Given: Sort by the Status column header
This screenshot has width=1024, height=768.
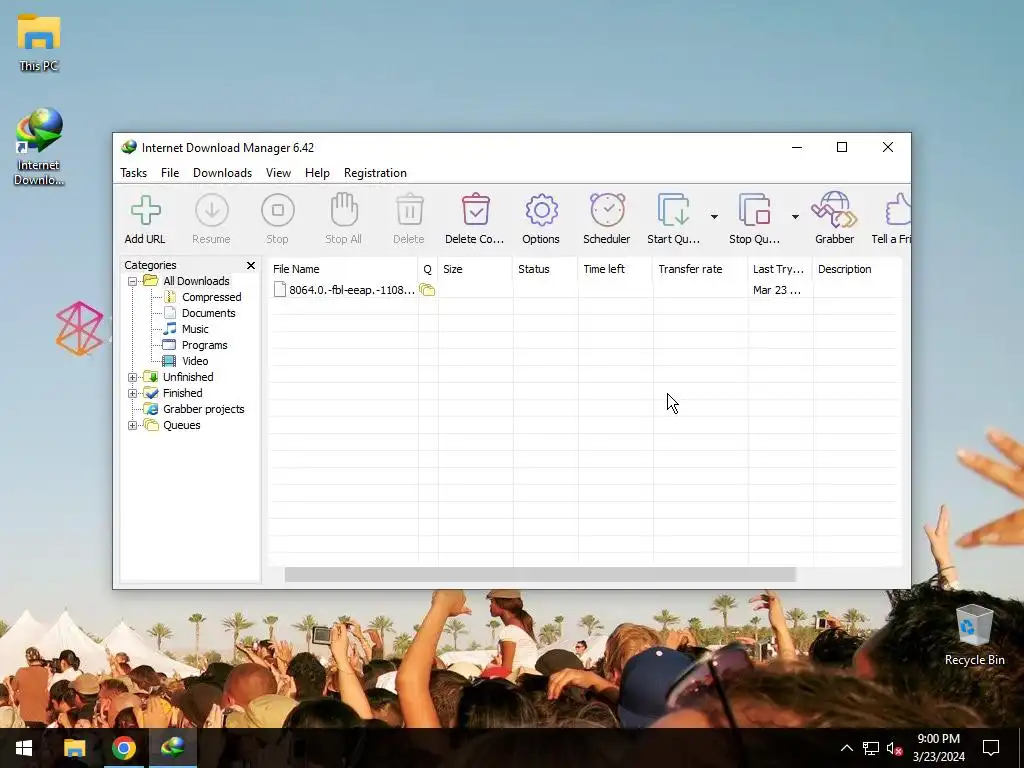Looking at the screenshot, I should click(x=545, y=269).
